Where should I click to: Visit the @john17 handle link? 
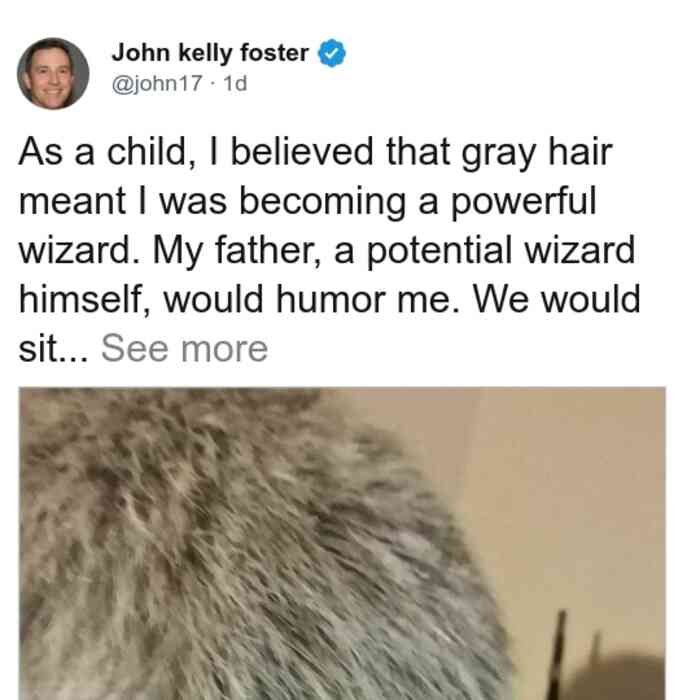coord(157,83)
